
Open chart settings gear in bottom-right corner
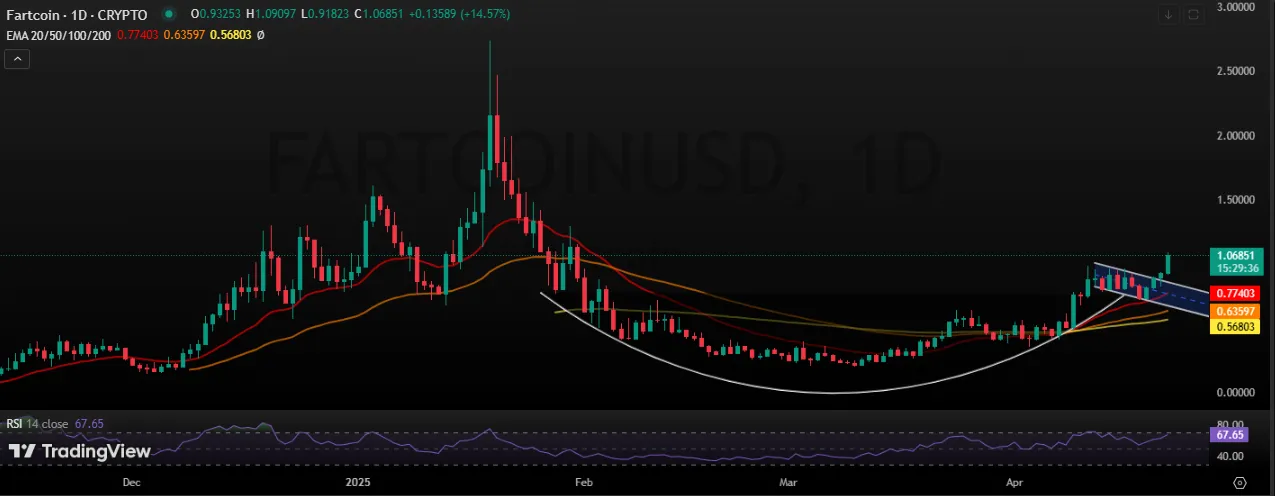(1239, 481)
